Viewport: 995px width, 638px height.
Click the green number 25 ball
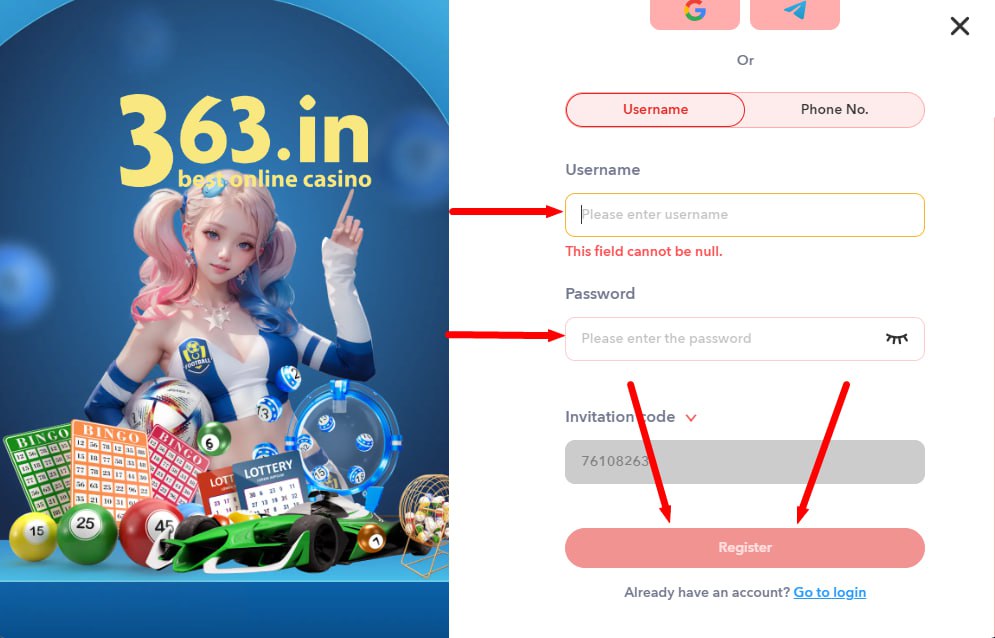(x=86, y=533)
